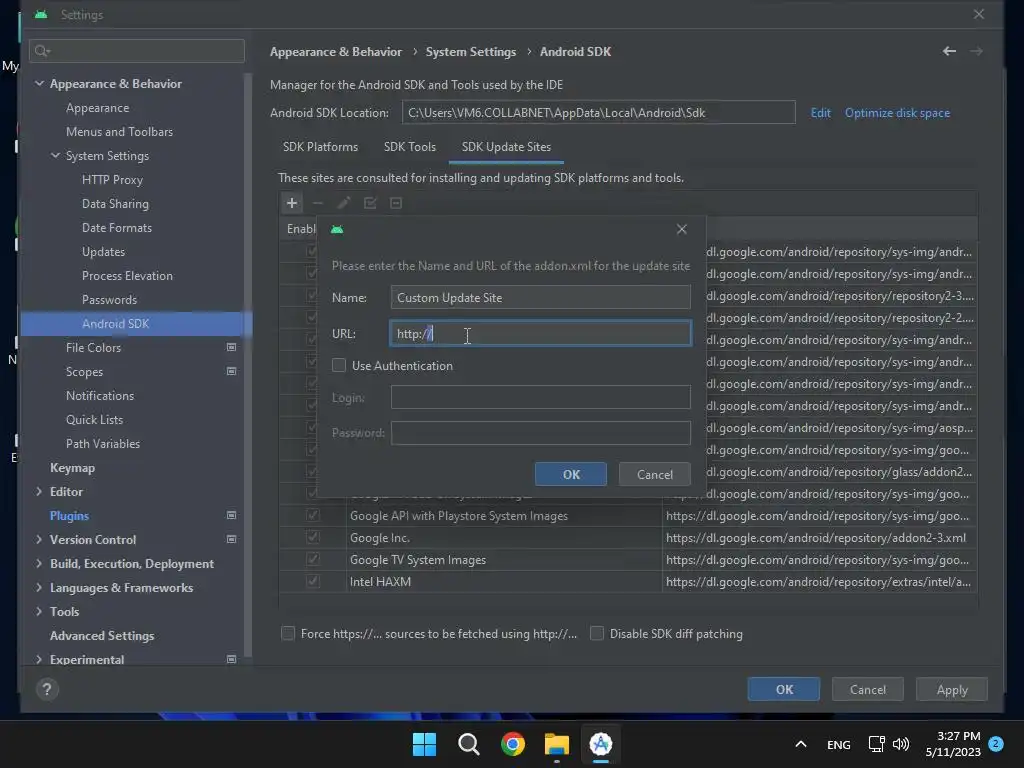Toggle Disable SDK diff patching checkbox
Screen dimensions: 1024x768
click(597, 633)
